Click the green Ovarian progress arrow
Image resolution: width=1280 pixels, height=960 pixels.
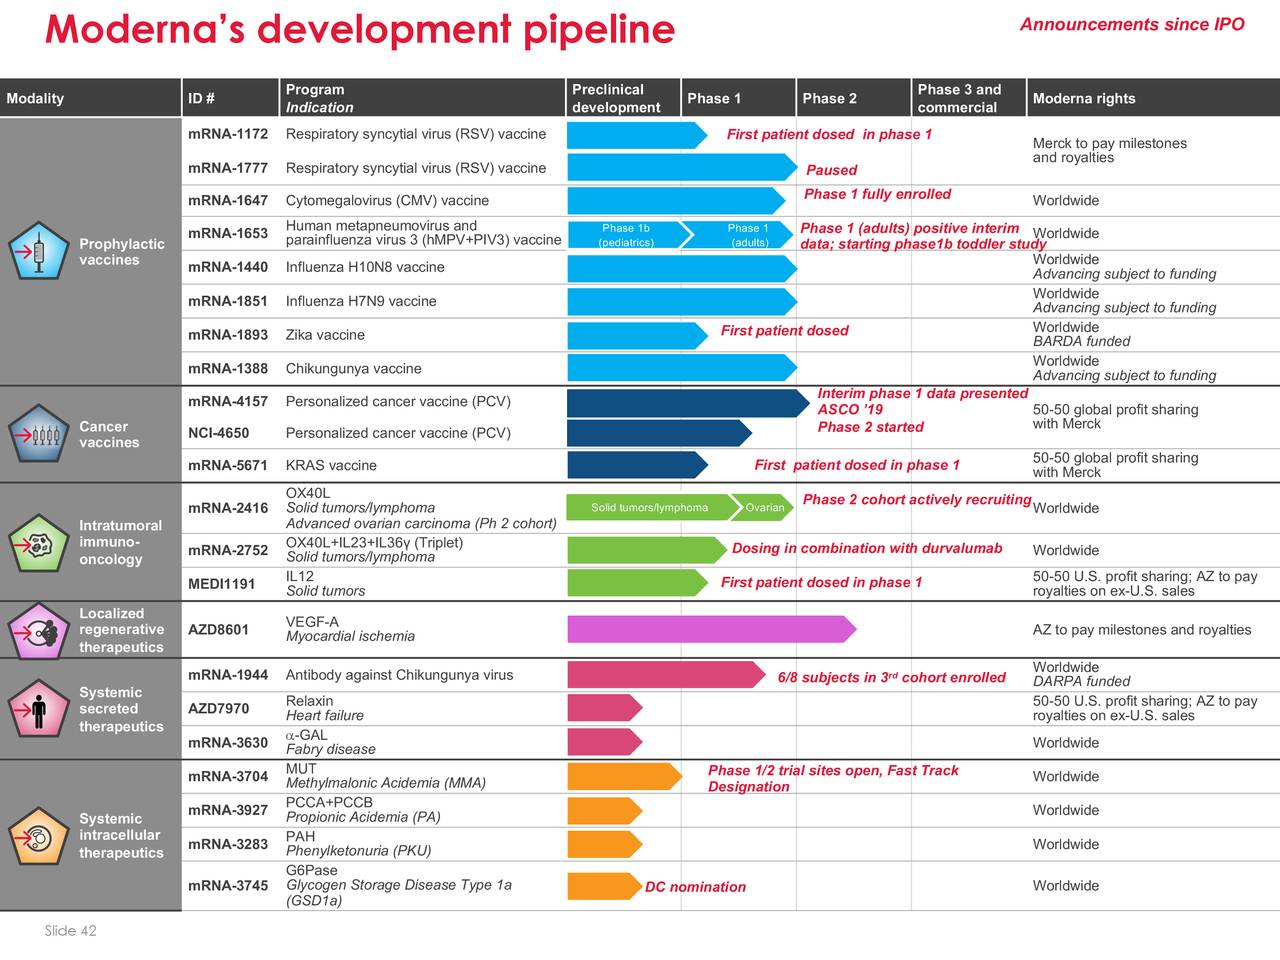tap(762, 507)
